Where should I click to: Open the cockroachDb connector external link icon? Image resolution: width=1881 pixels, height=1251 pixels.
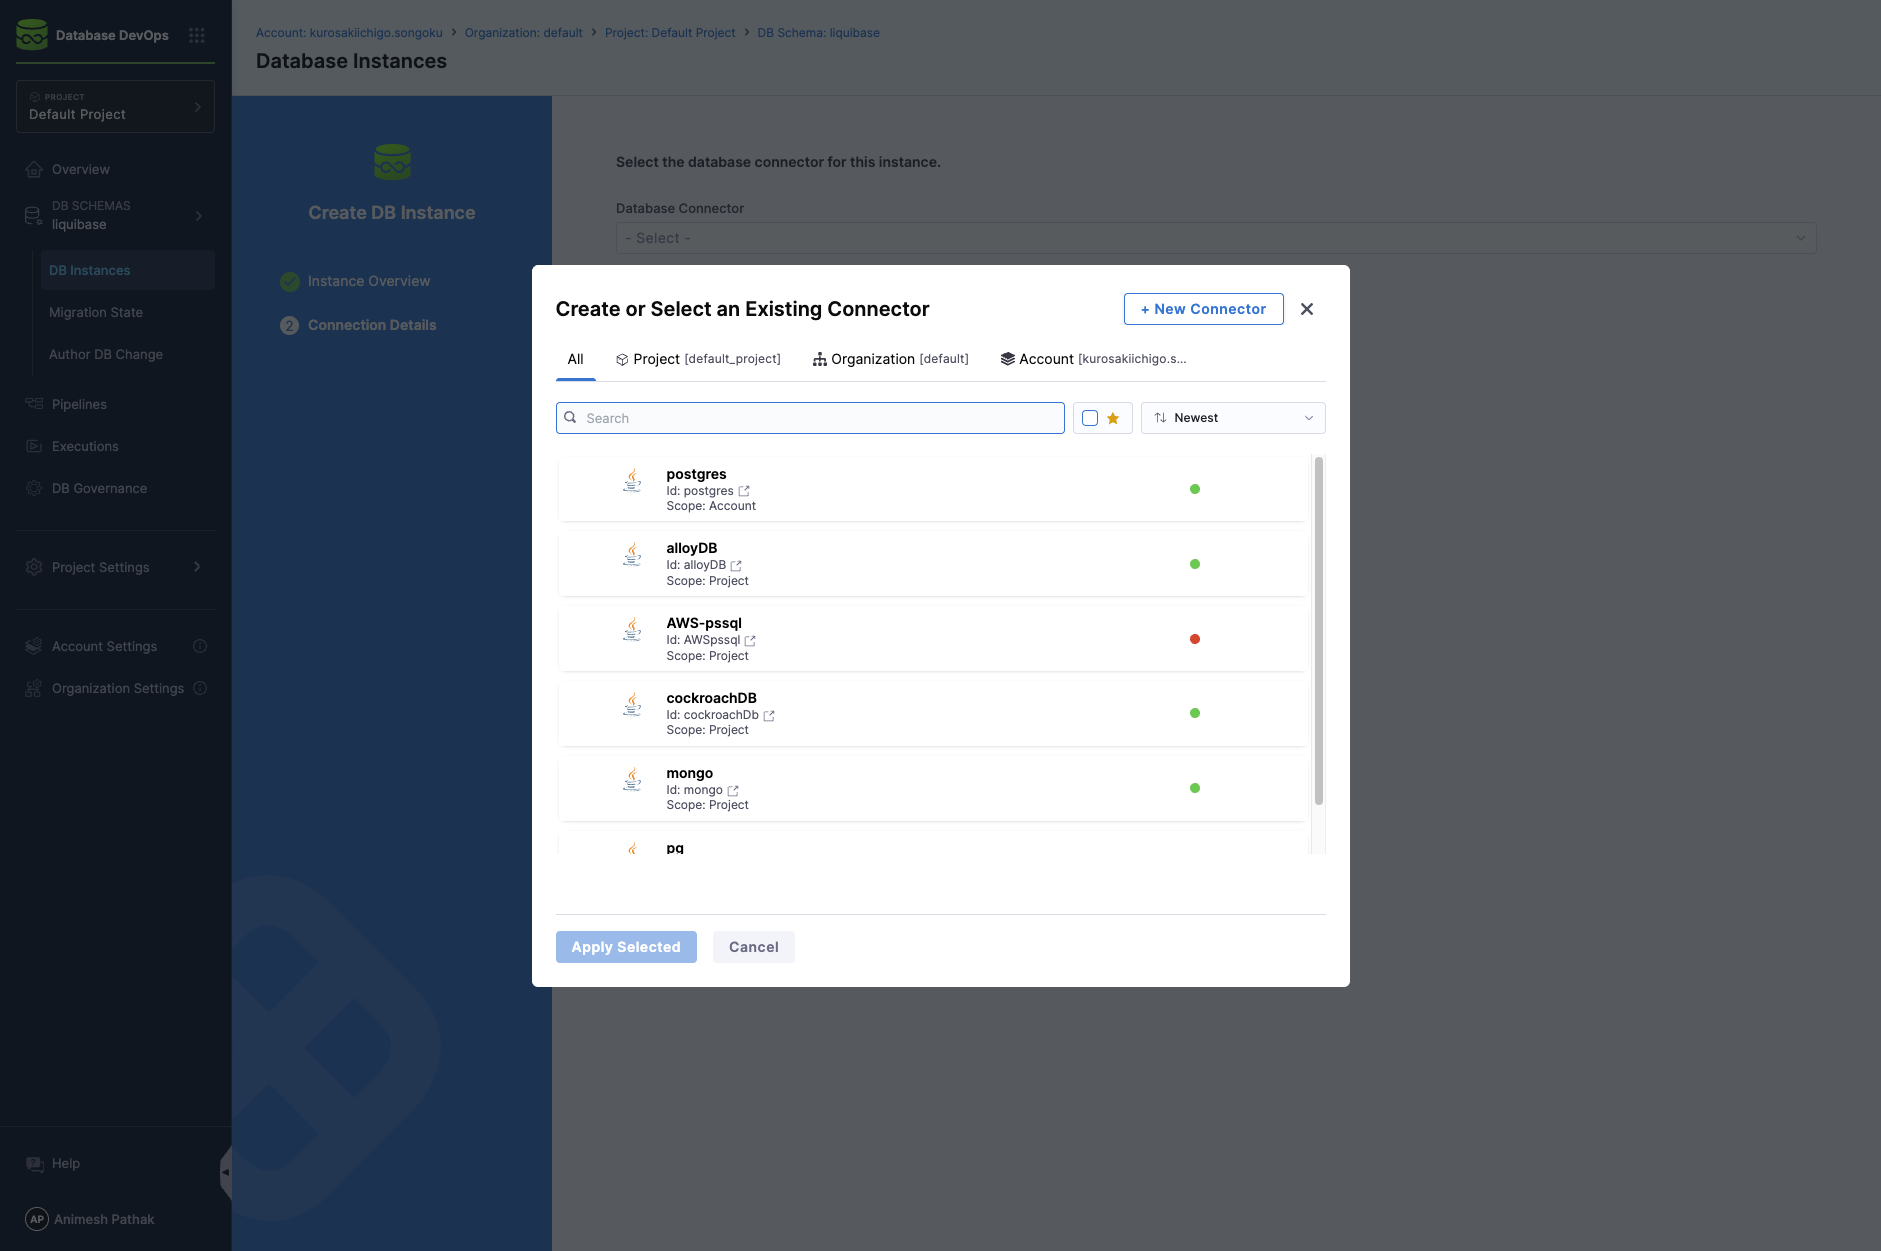click(769, 716)
